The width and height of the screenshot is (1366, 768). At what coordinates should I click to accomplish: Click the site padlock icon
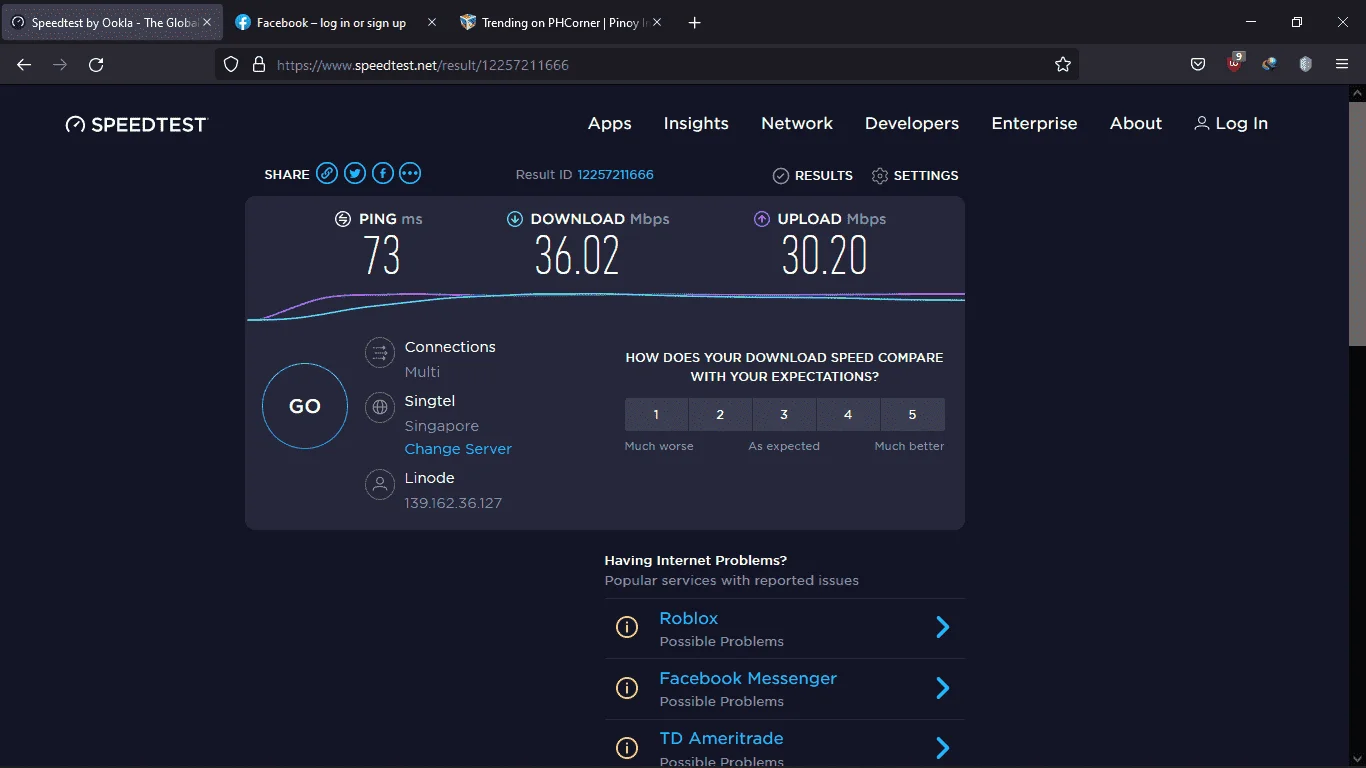click(x=258, y=64)
